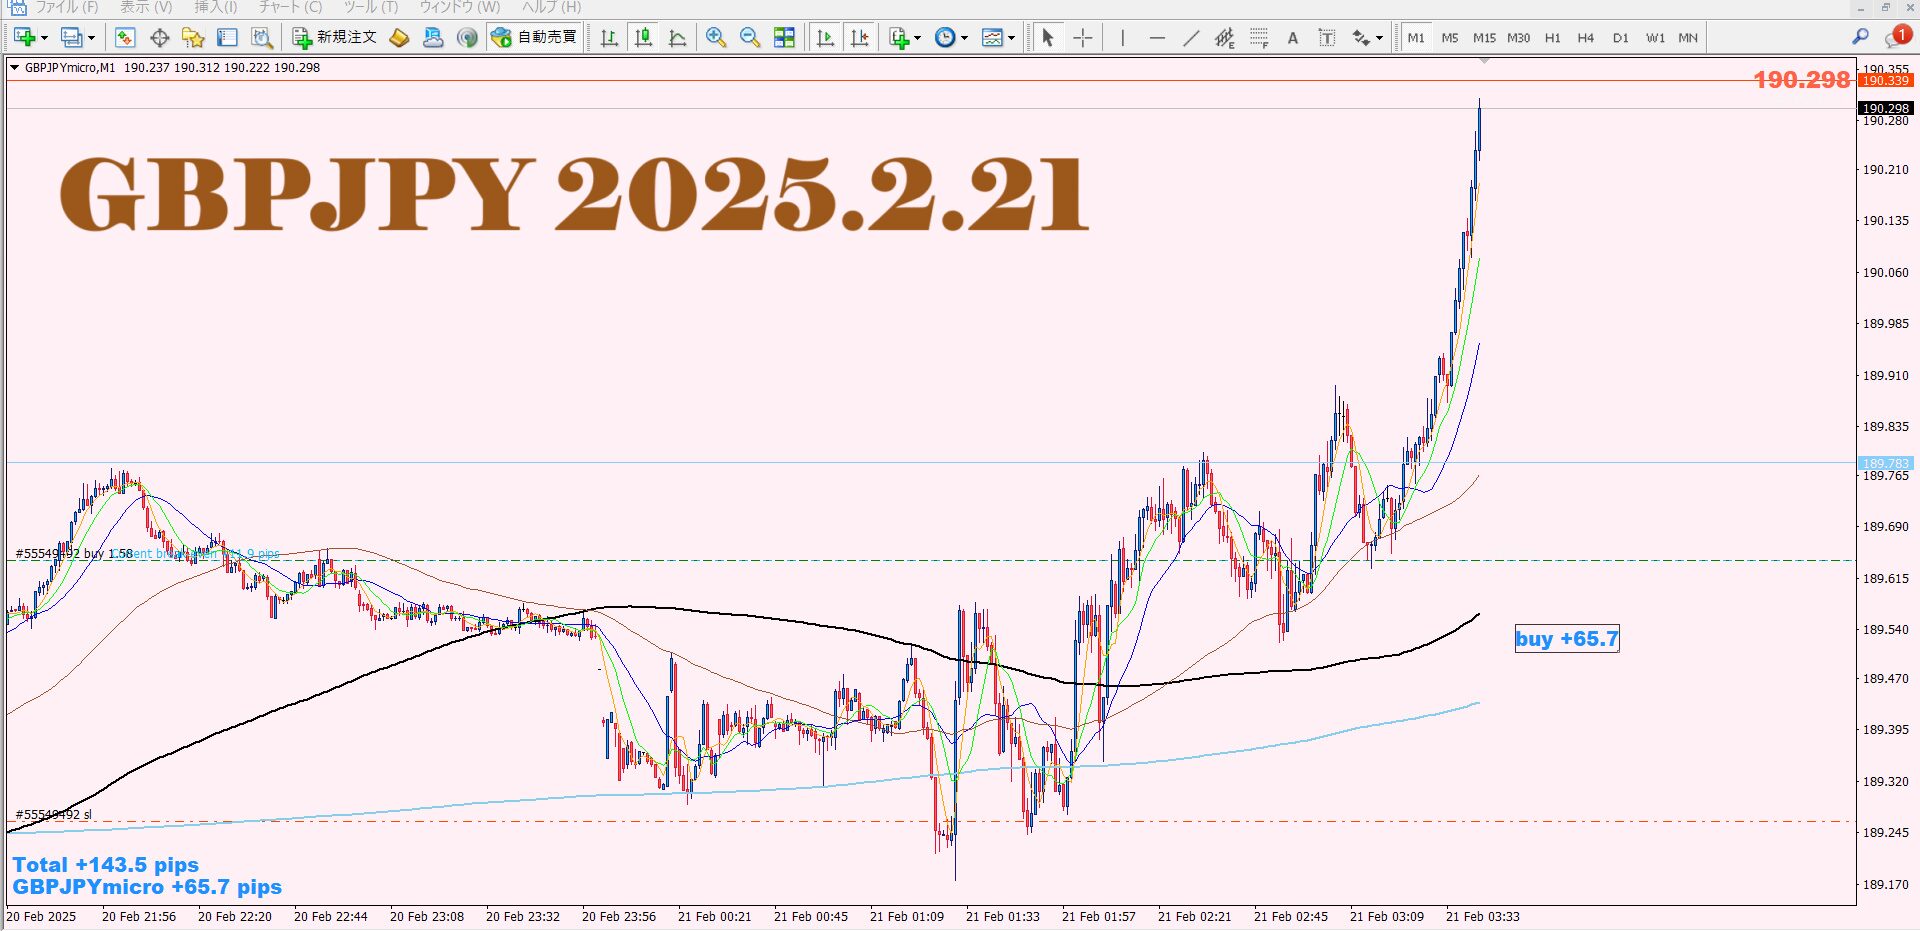Image resolution: width=1920 pixels, height=931 pixels.
Task: Open the Market Watch window icon
Action: click(125, 38)
